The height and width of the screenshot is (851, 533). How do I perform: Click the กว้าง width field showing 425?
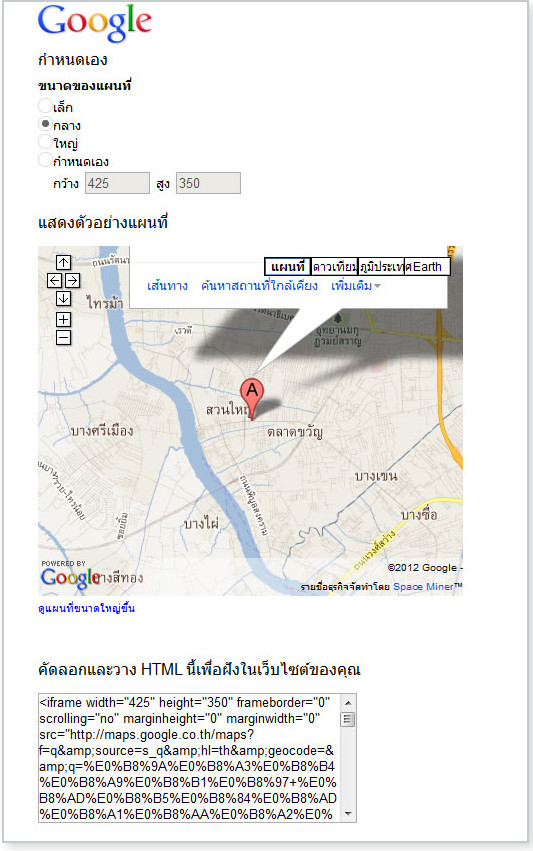tap(117, 183)
